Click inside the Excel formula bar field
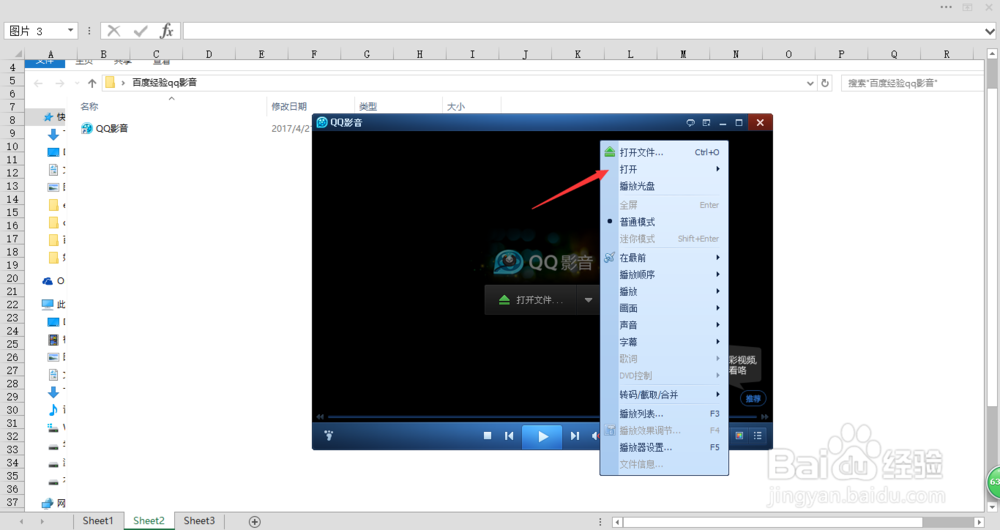 click(584, 31)
